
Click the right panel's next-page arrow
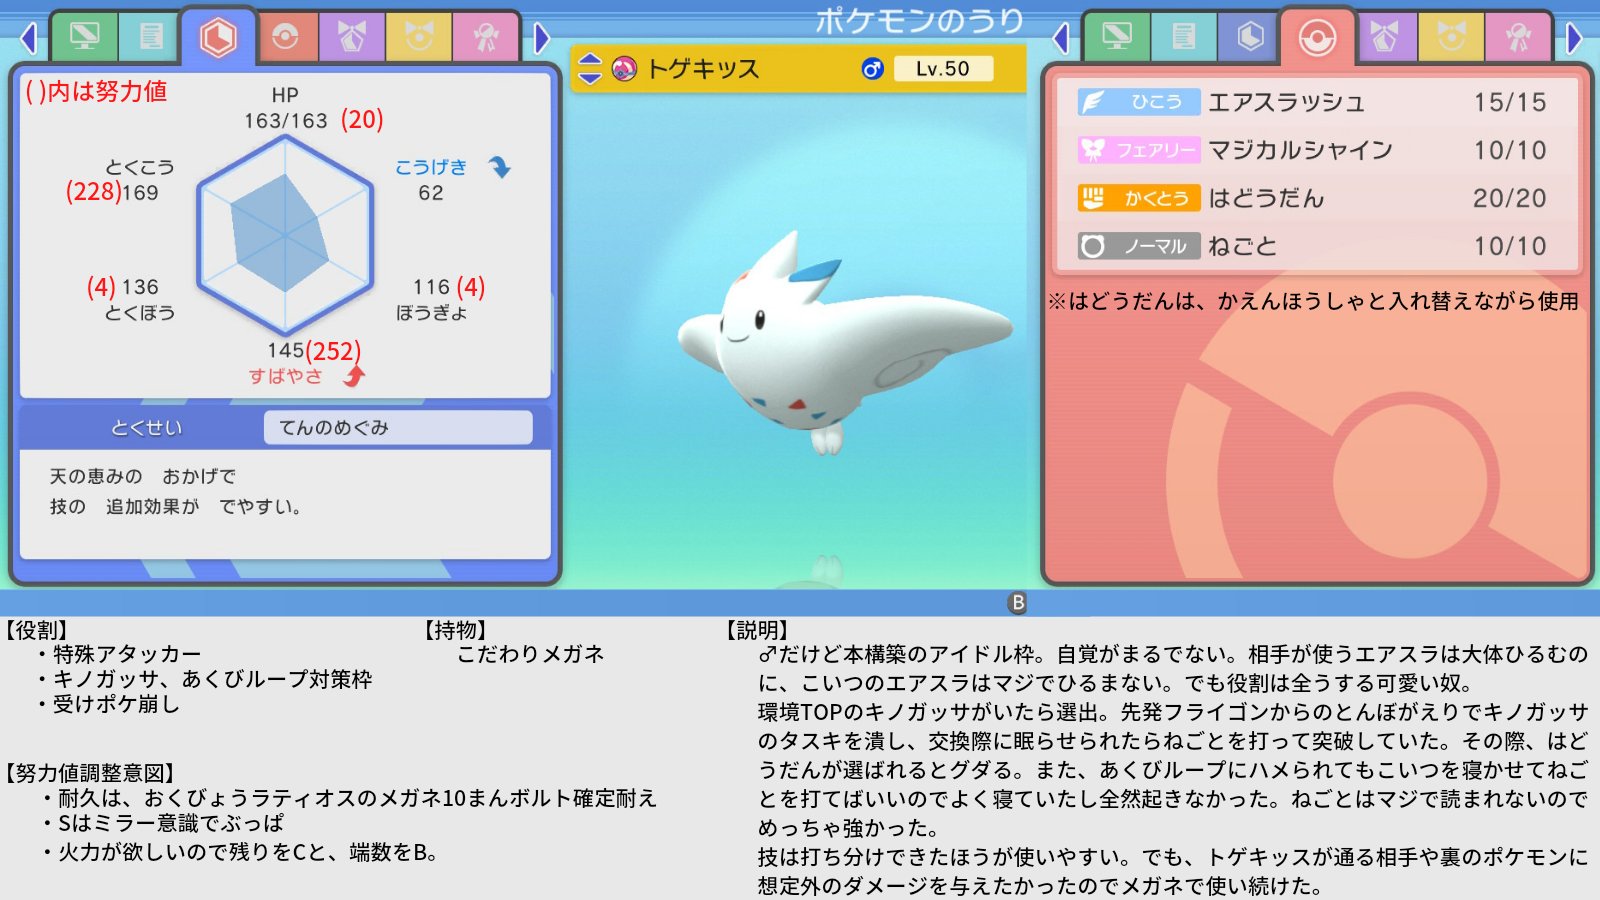click(x=1574, y=39)
